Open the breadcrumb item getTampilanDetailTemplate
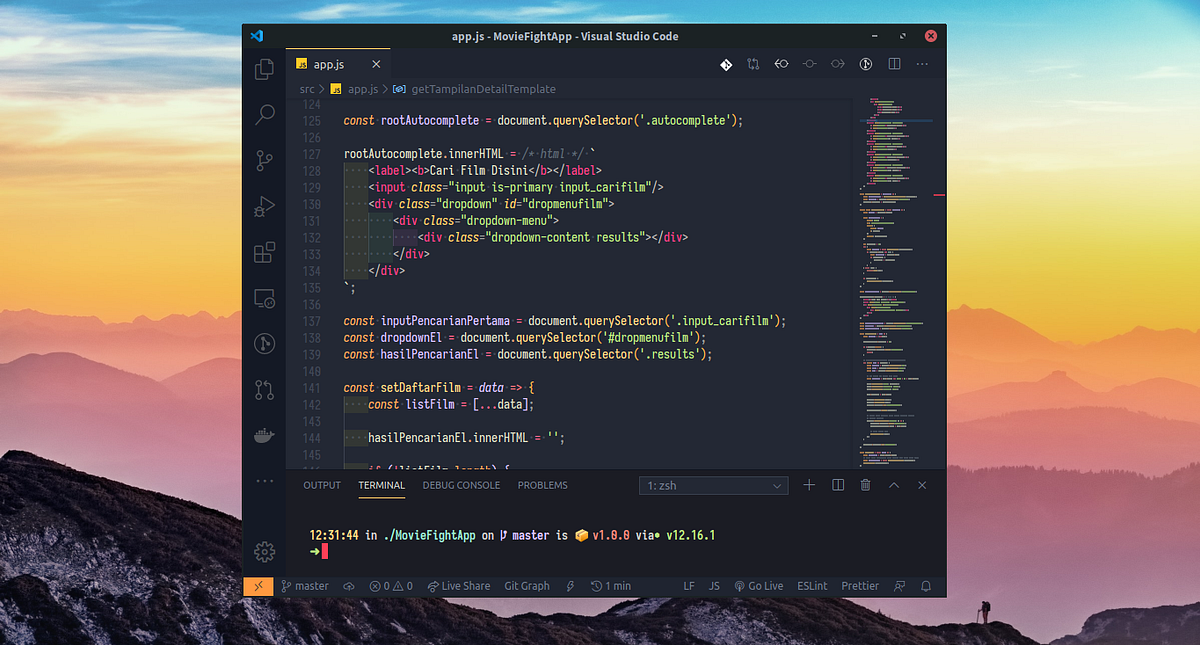Image resolution: width=1200 pixels, height=645 pixels. click(x=486, y=88)
